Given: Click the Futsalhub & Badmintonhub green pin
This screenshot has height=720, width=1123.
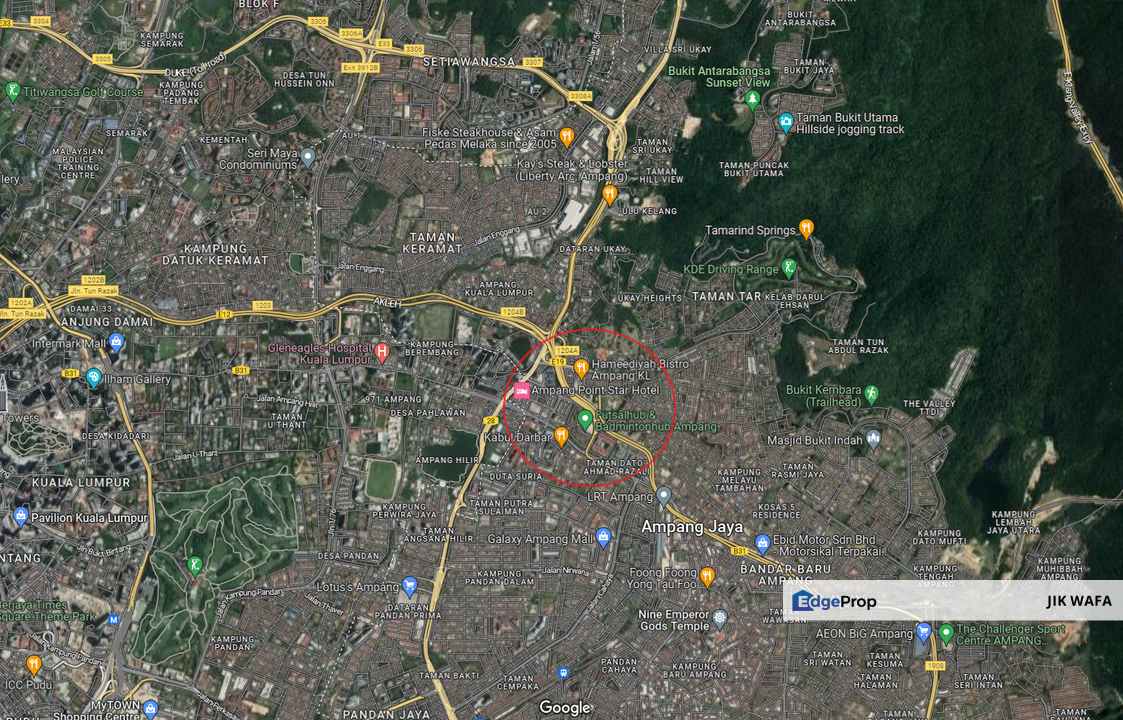Looking at the screenshot, I should point(586,418).
